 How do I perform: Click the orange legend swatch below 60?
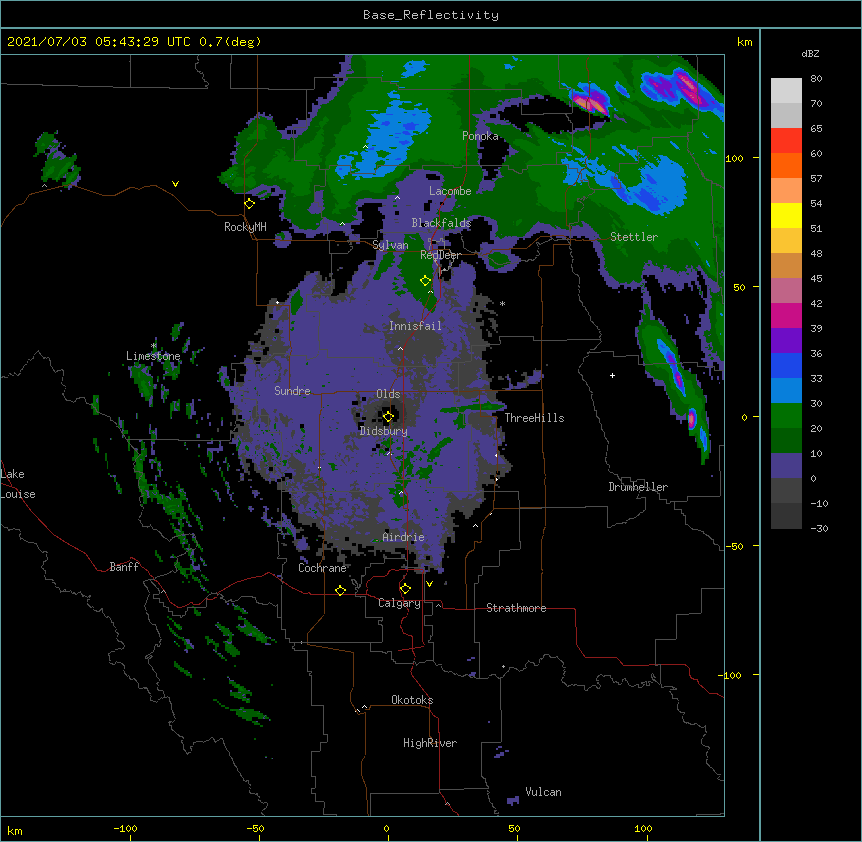coord(786,165)
